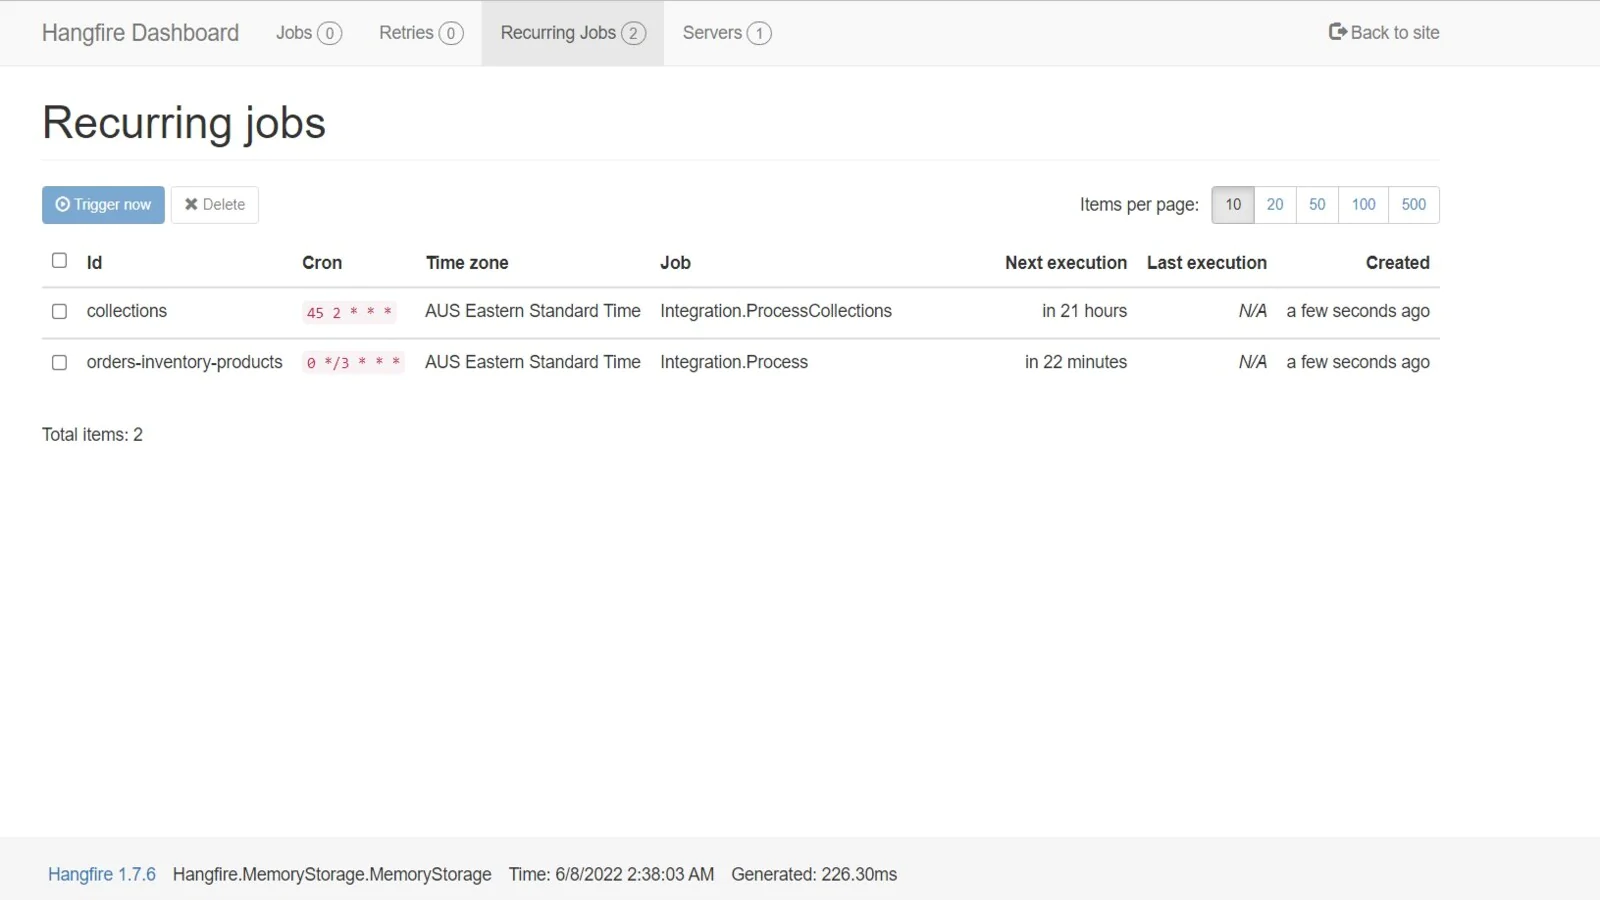
Task: Click the 'in 21 hours' next execution
Action: (1084, 311)
